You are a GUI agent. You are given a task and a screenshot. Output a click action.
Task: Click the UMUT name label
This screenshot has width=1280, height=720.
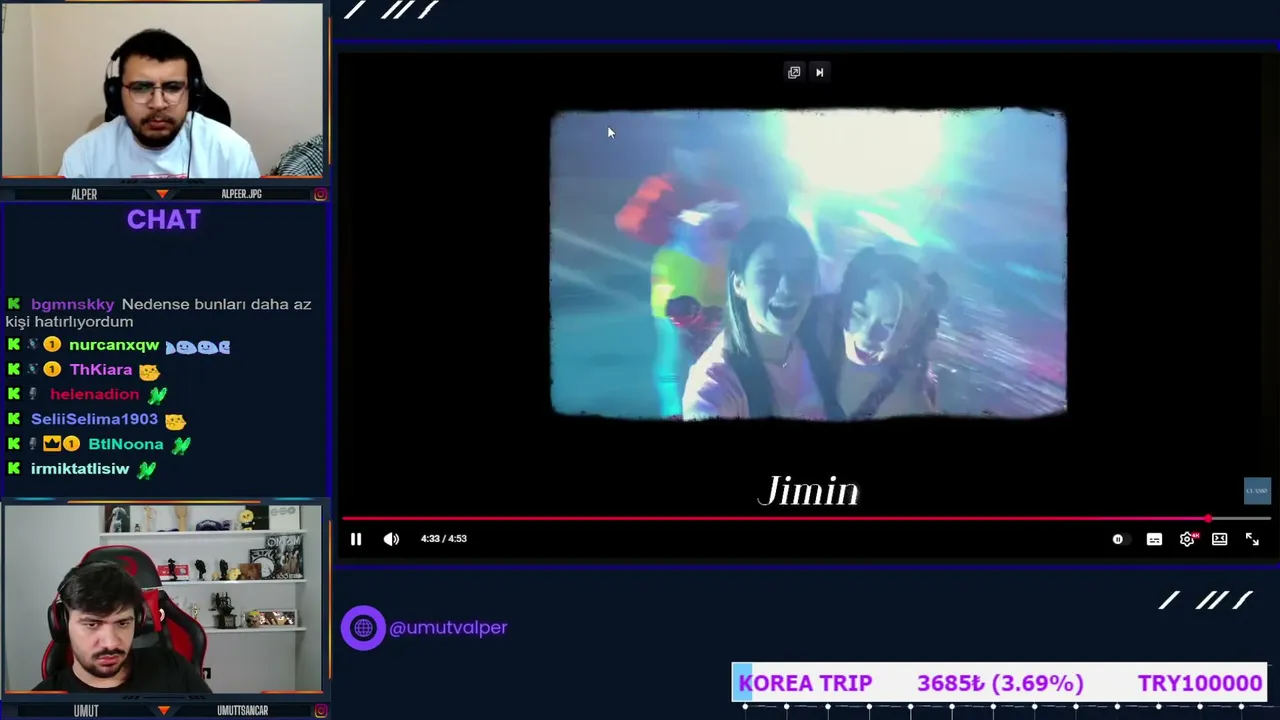click(x=86, y=711)
